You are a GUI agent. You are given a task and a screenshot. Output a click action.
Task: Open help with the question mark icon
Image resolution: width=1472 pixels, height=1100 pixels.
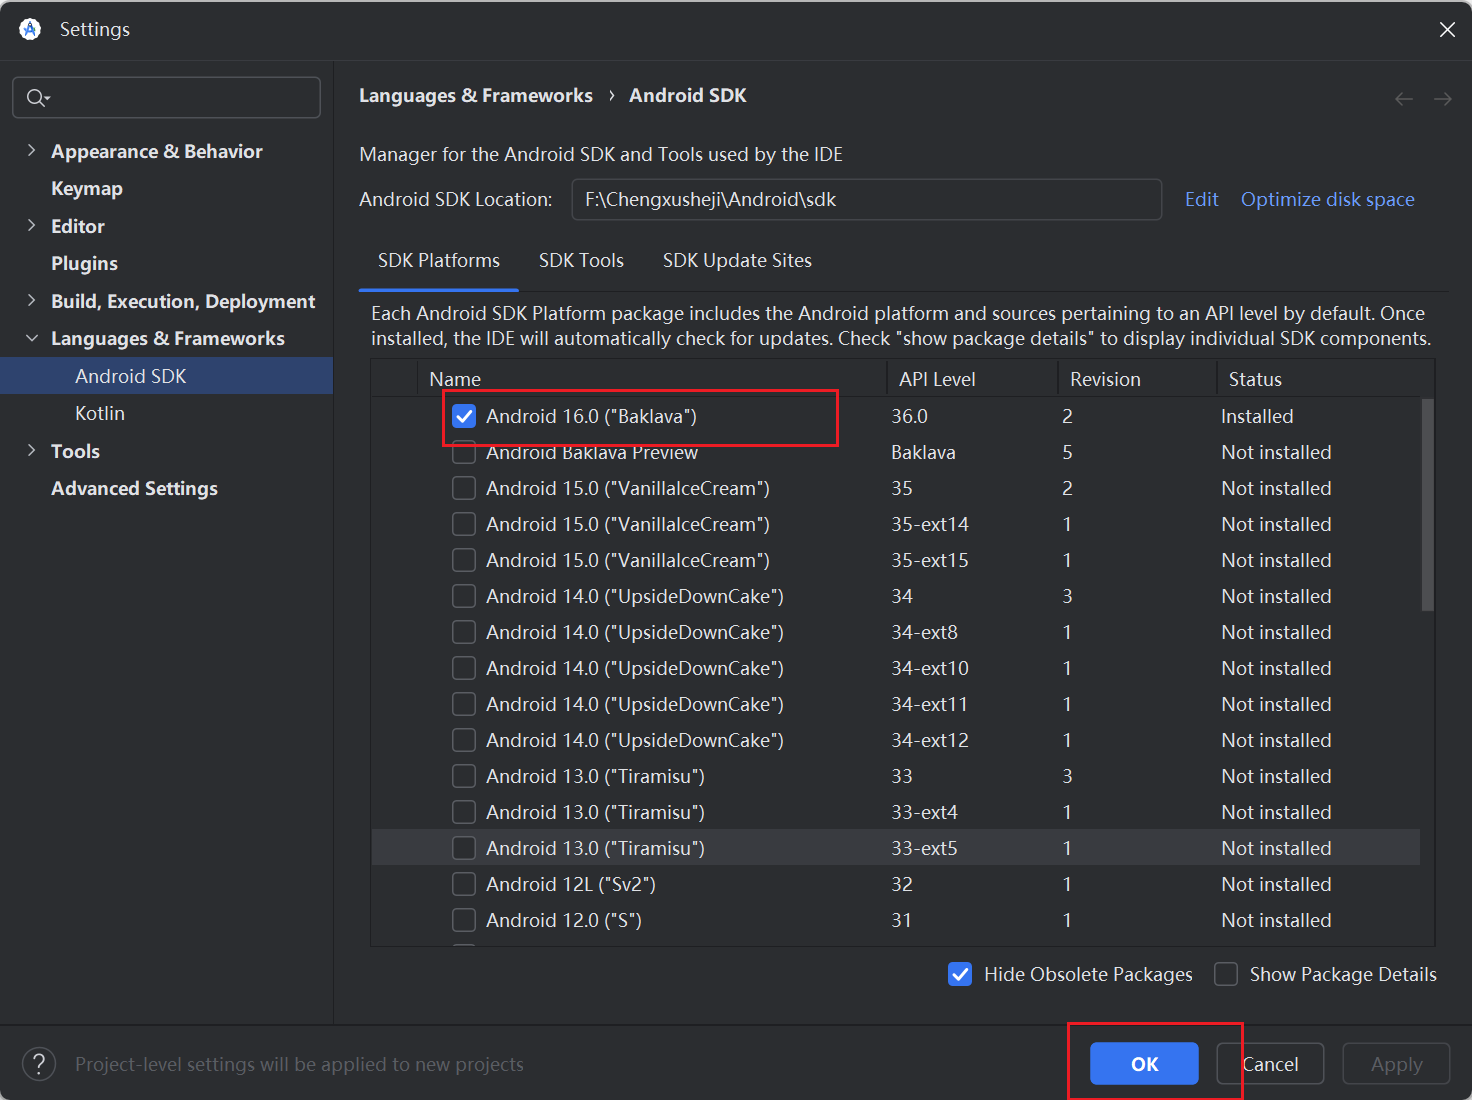click(39, 1064)
